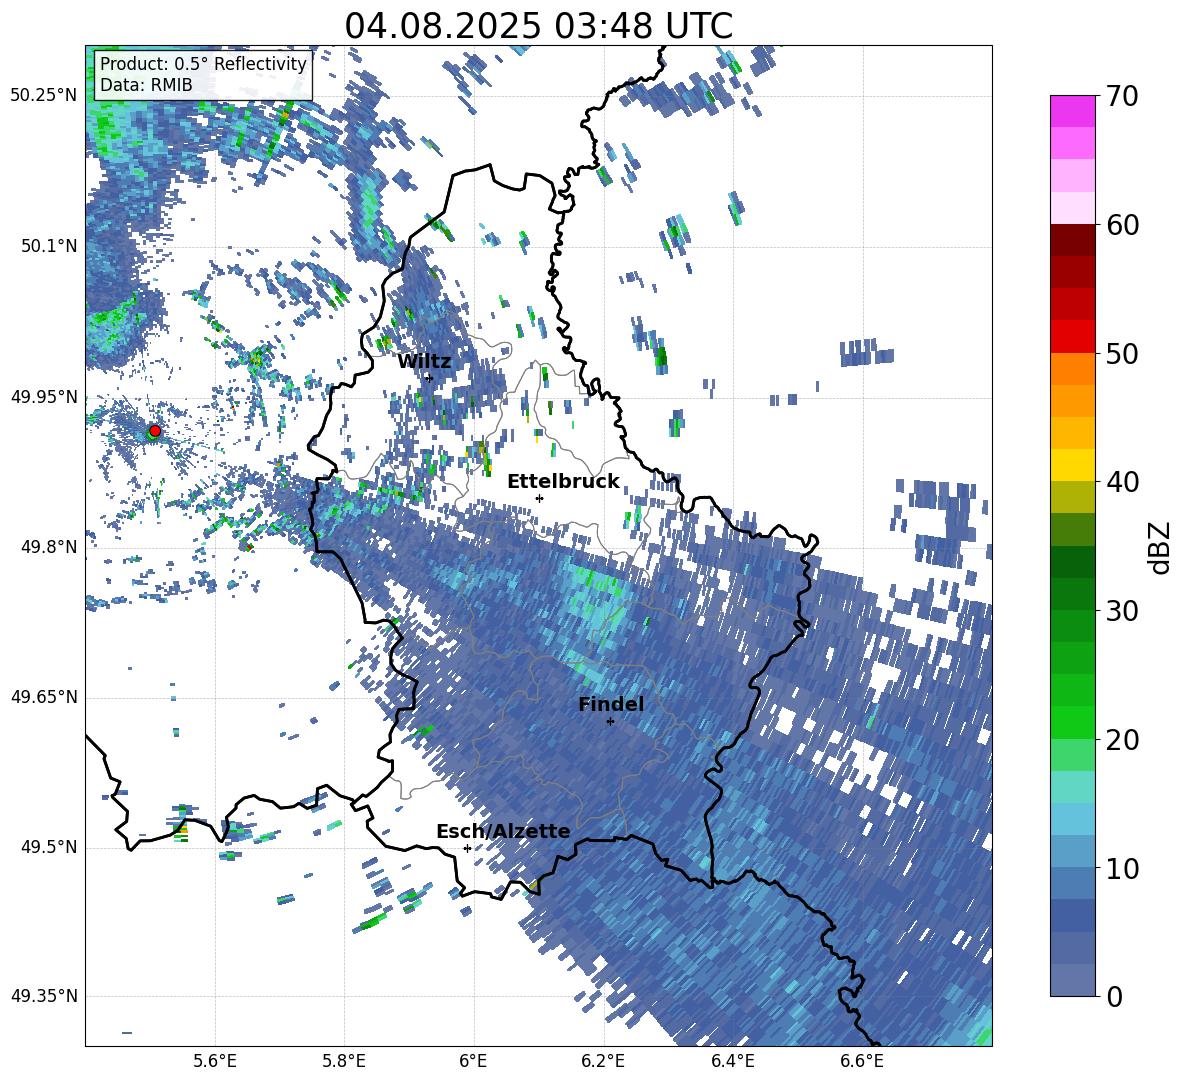Click the 30 tick on colorbar
1184x1081 pixels.
1121,610
